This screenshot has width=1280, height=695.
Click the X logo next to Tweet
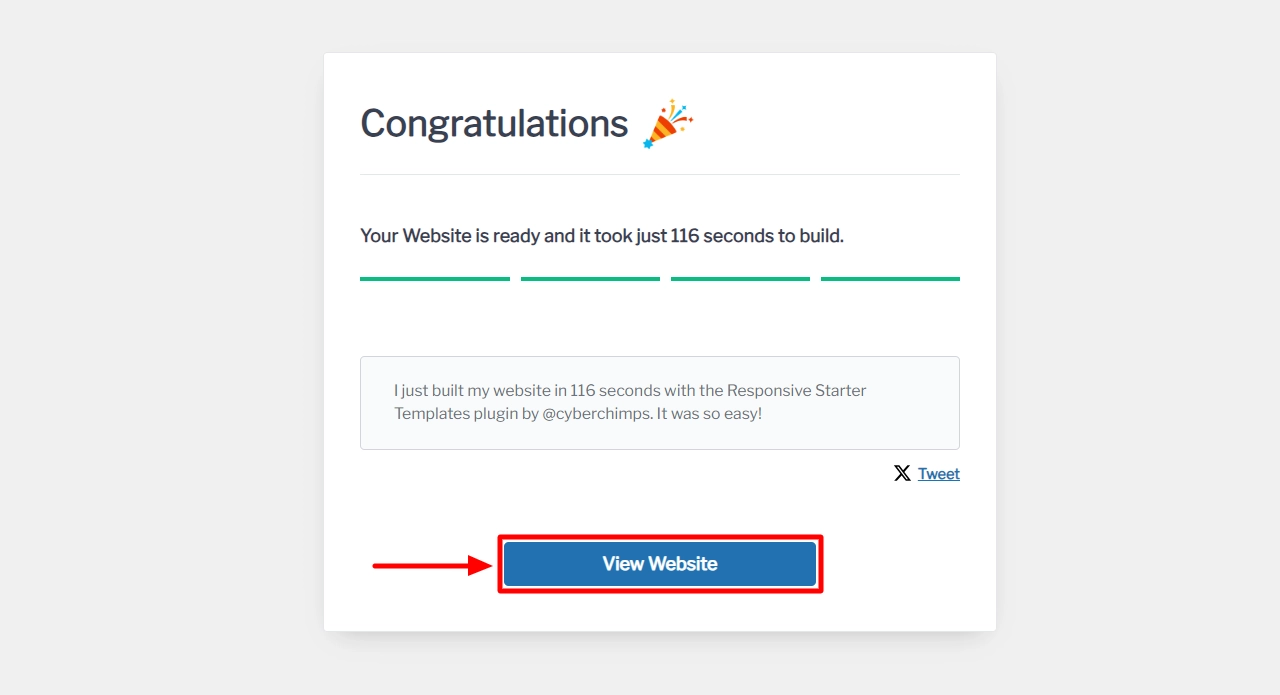pyautogui.click(x=902, y=473)
